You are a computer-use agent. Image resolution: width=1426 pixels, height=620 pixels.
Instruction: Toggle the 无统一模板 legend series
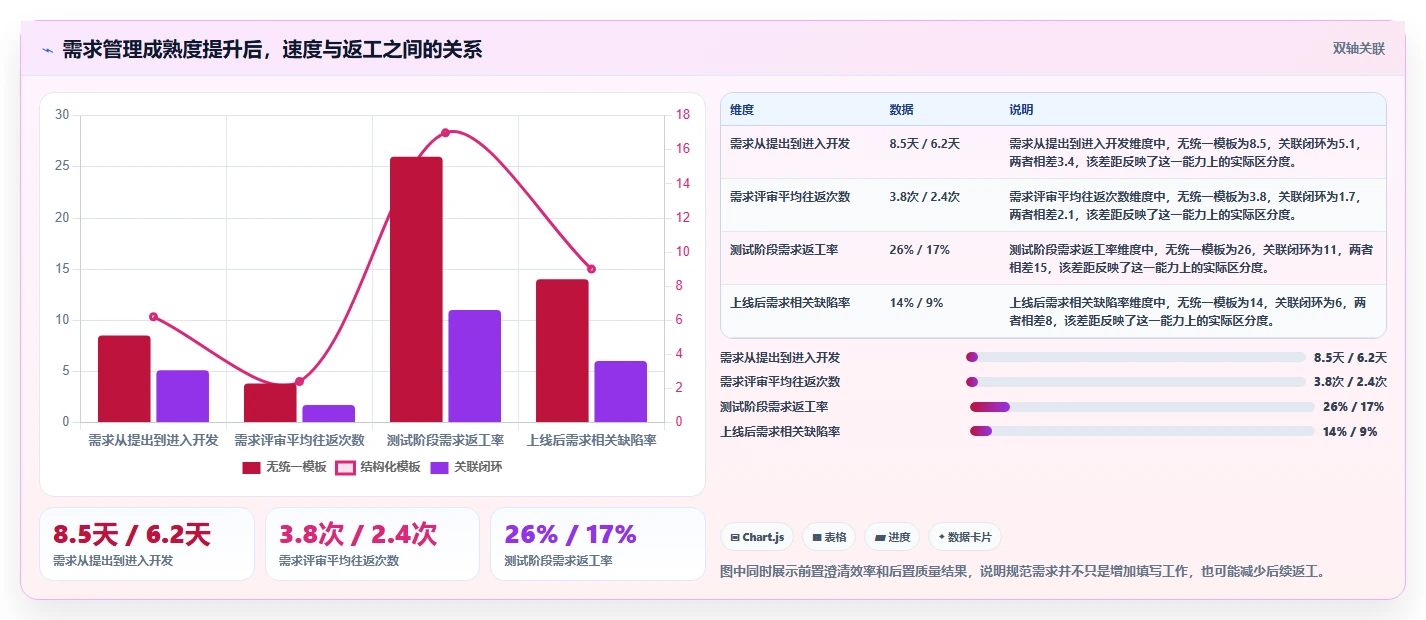tap(284, 467)
